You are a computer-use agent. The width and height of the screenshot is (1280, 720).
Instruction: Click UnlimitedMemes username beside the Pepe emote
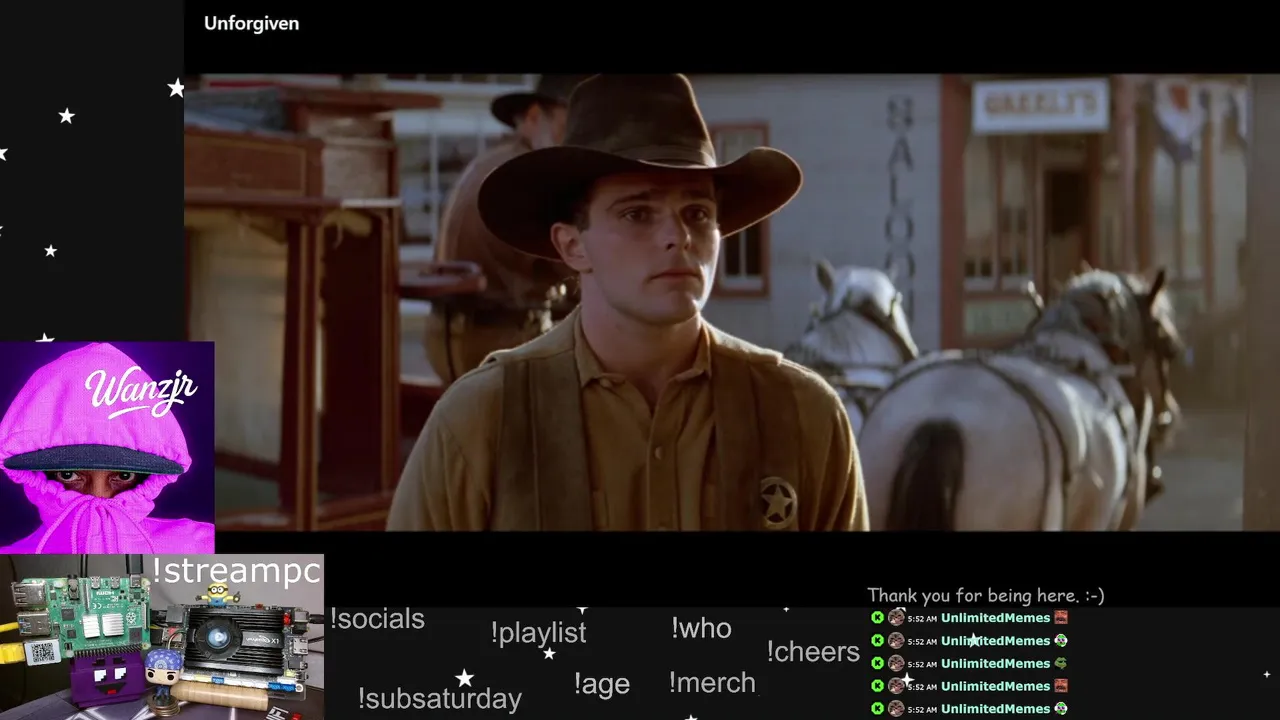[x=995, y=664]
